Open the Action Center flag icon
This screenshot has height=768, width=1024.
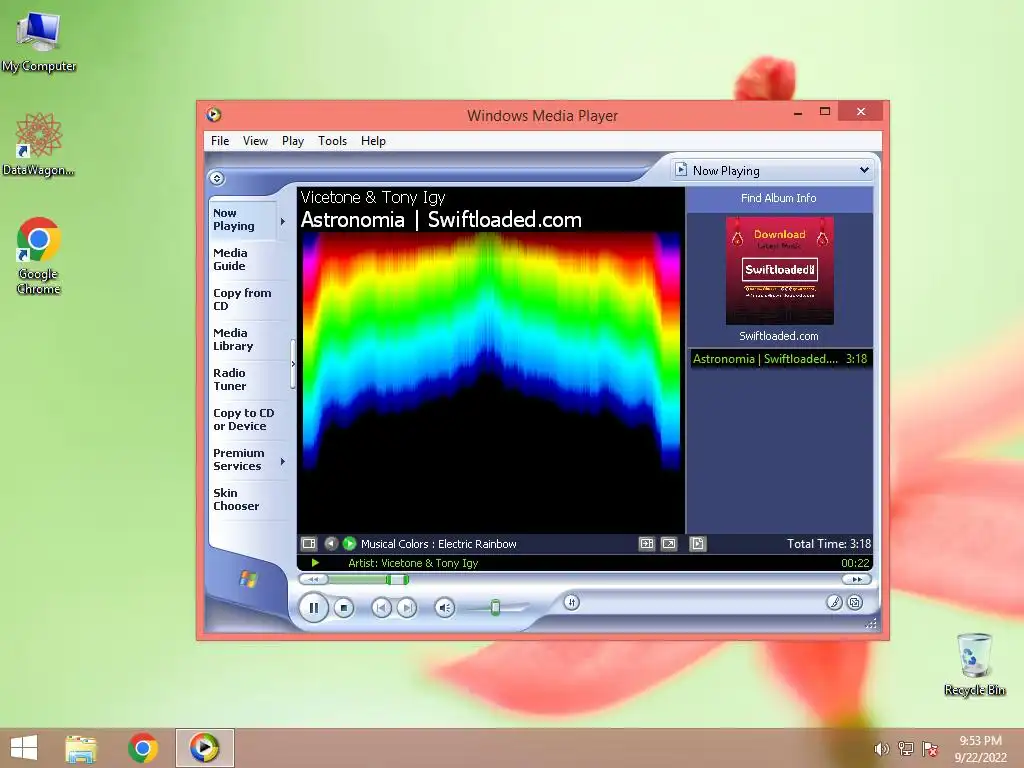[930, 749]
